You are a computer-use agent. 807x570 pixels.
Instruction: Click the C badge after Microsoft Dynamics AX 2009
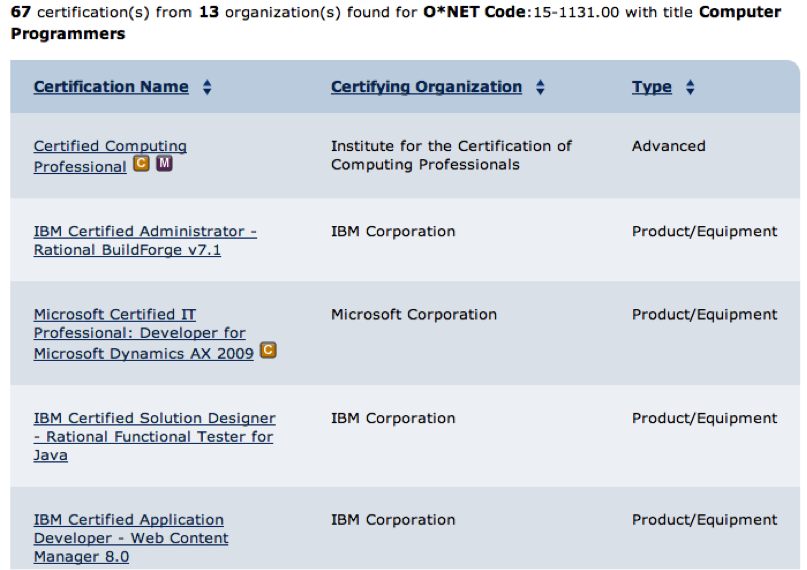268,350
